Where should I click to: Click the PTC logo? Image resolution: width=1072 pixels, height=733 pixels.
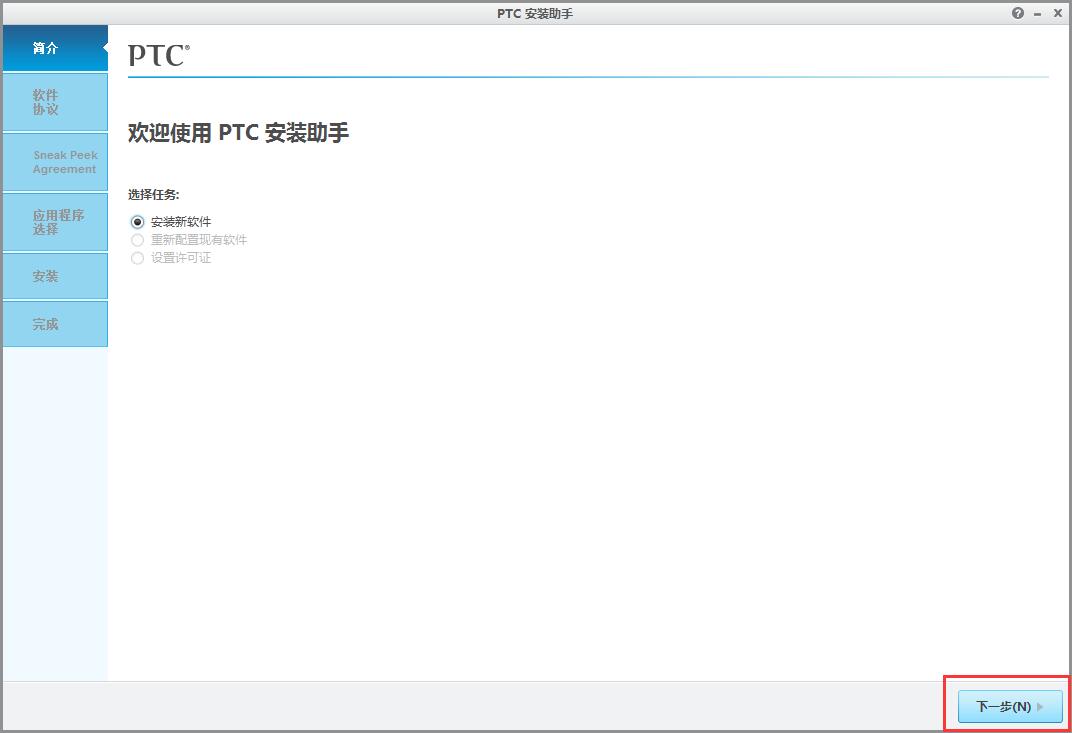pyautogui.click(x=159, y=55)
